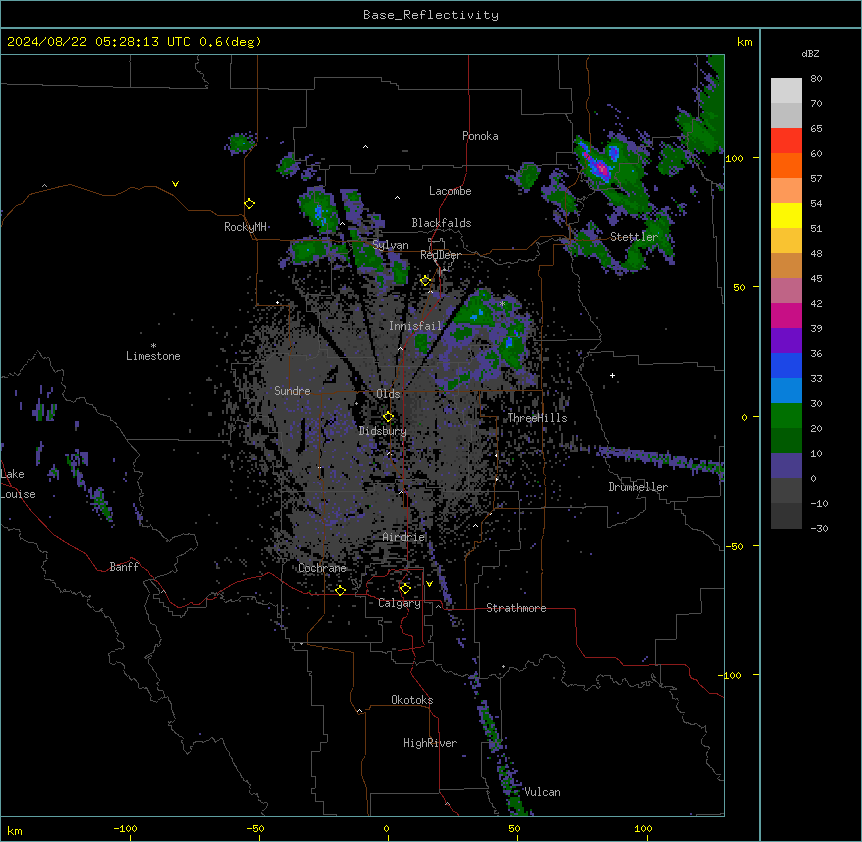Click the yellow diamond marker below RedDeer
The image size is (862, 842).
426,281
